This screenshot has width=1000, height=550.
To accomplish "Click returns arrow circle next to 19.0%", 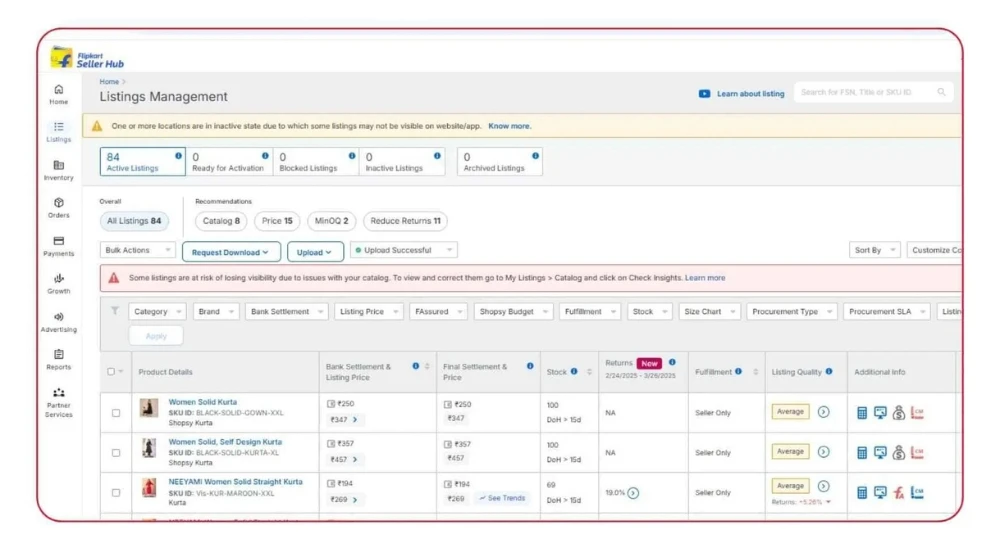I will [633, 493].
